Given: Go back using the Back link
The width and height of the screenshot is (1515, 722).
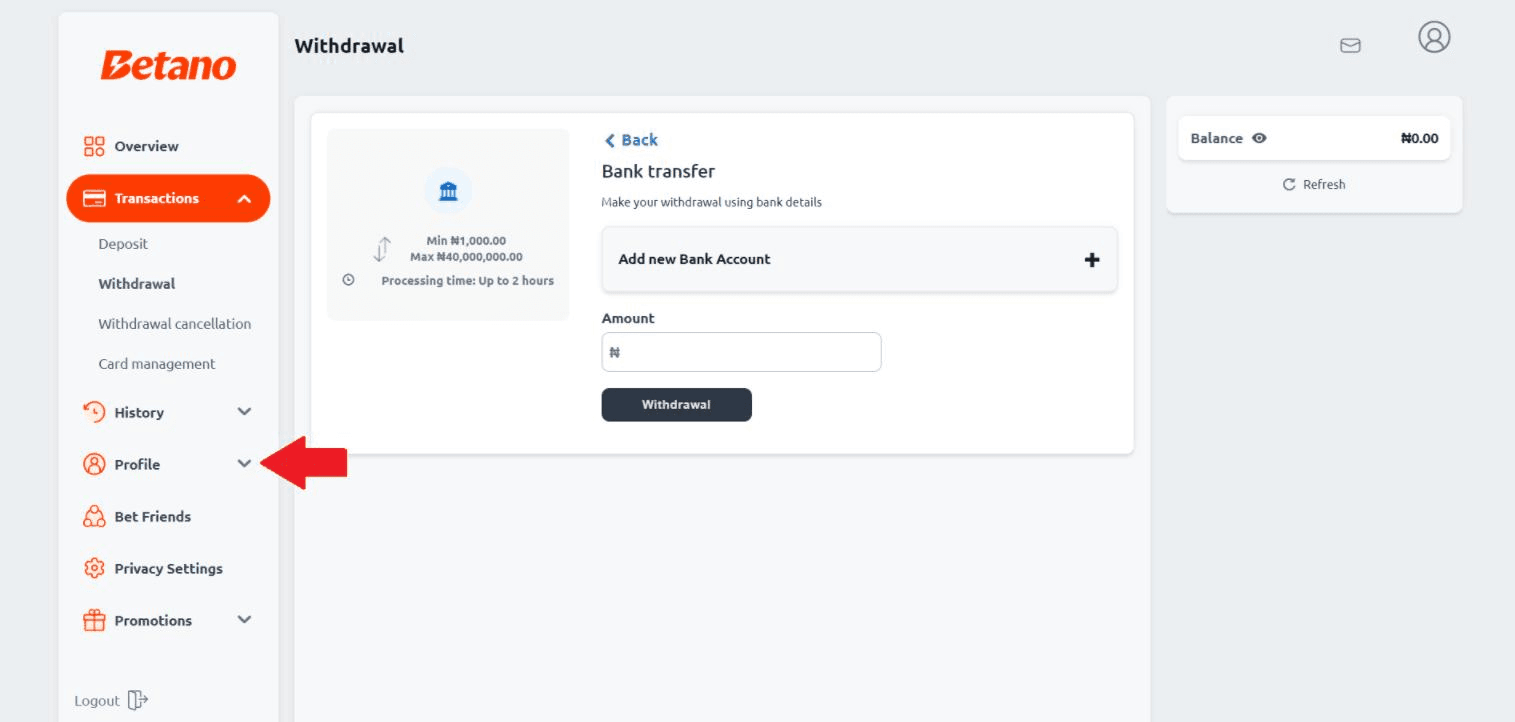Looking at the screenshot, I should tap(631, 140).
